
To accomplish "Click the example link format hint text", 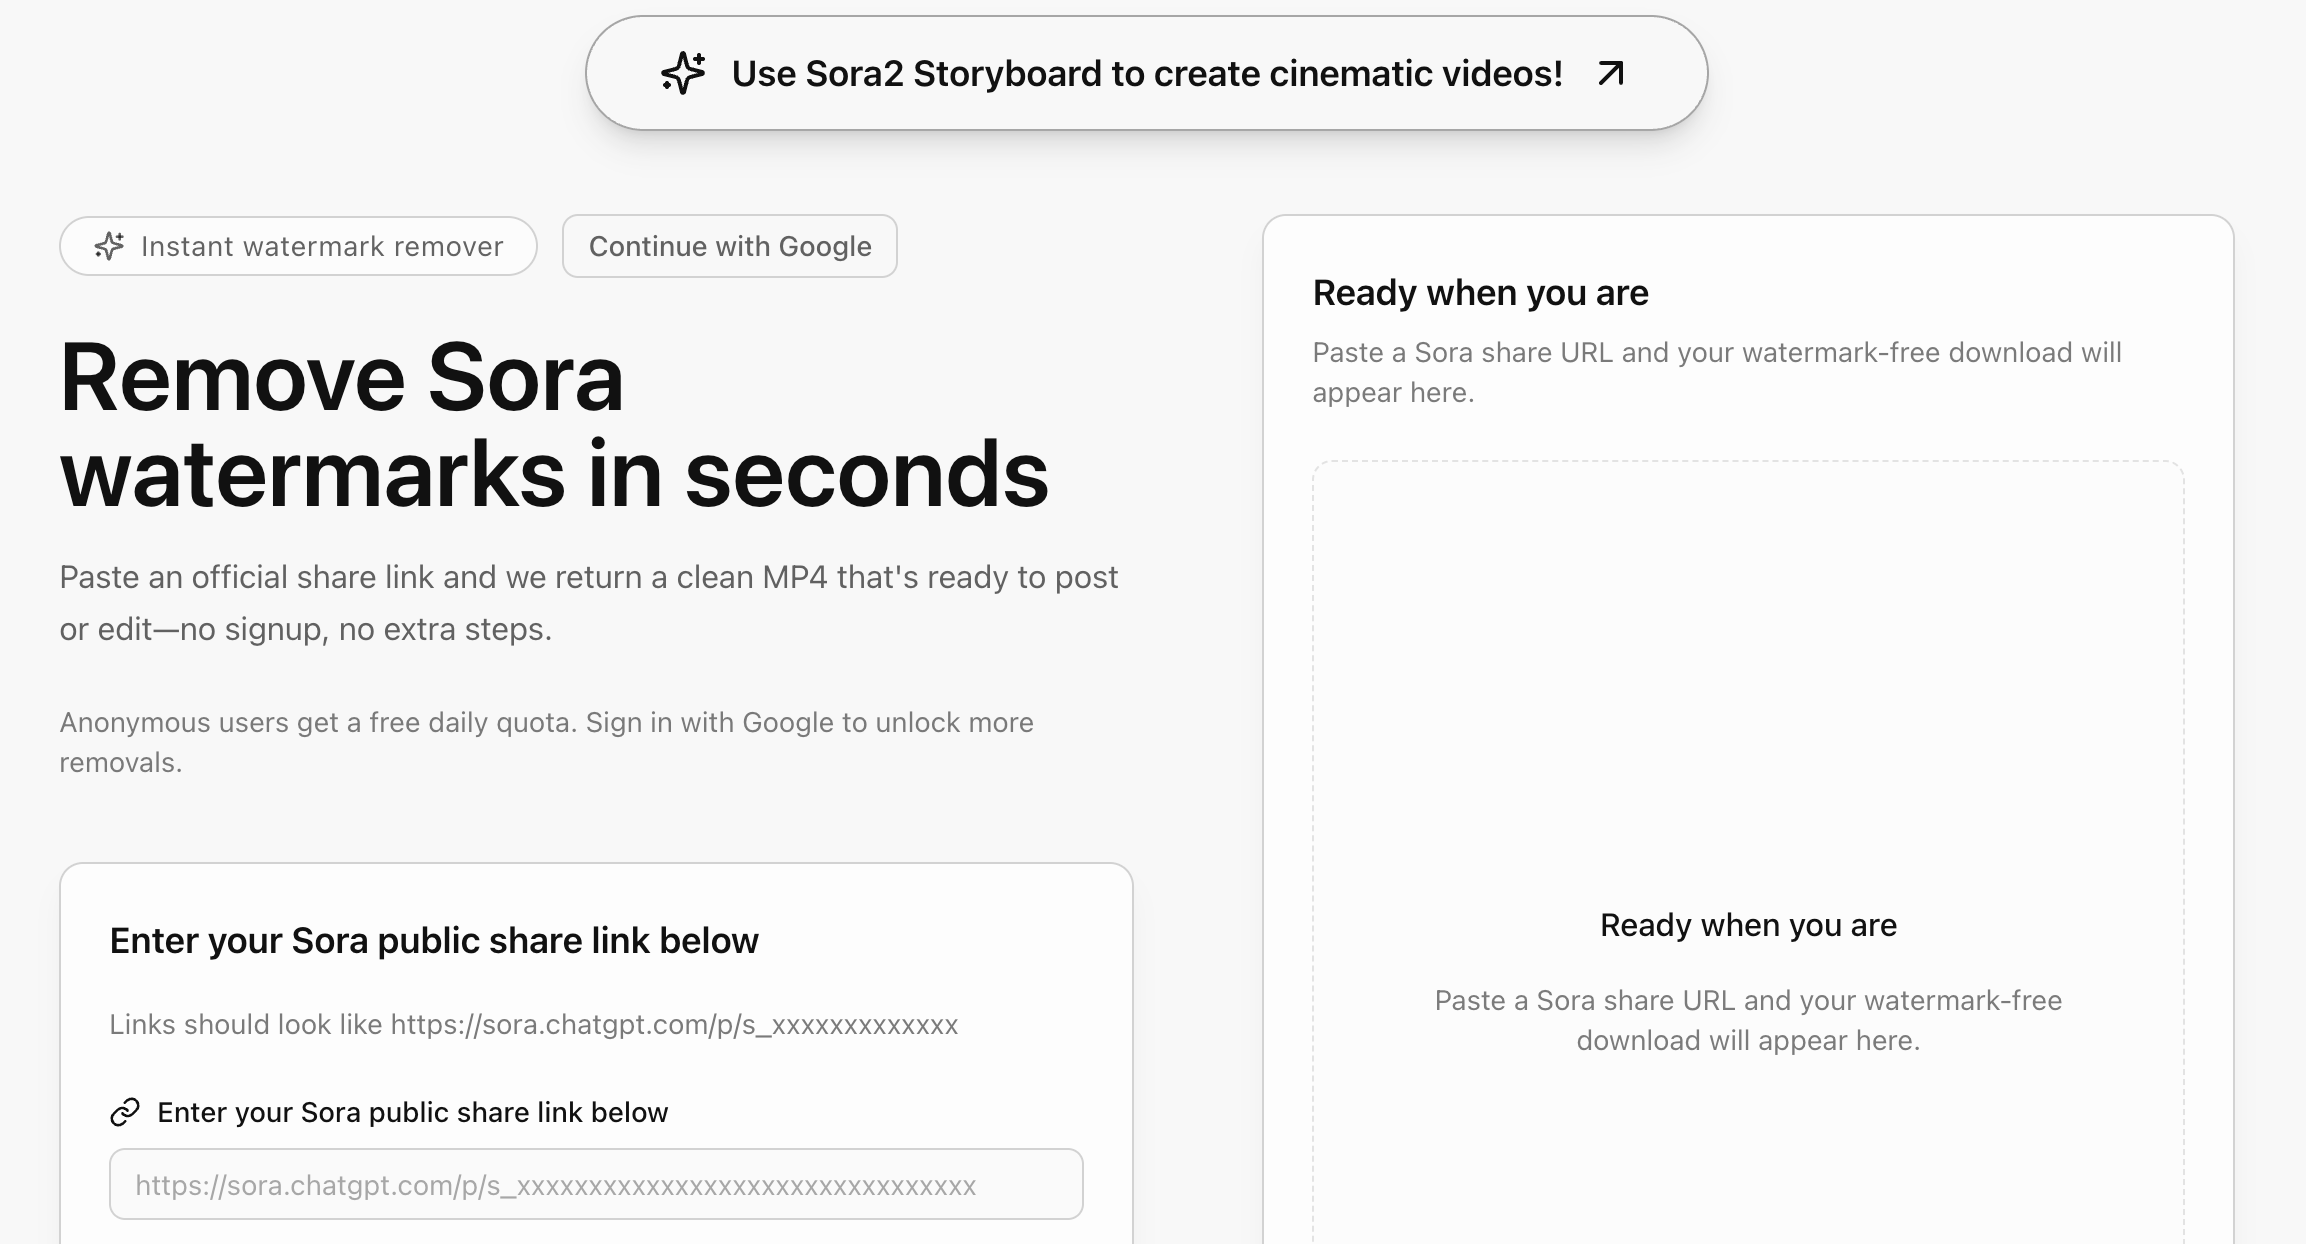I will (x=533, y=1025).
